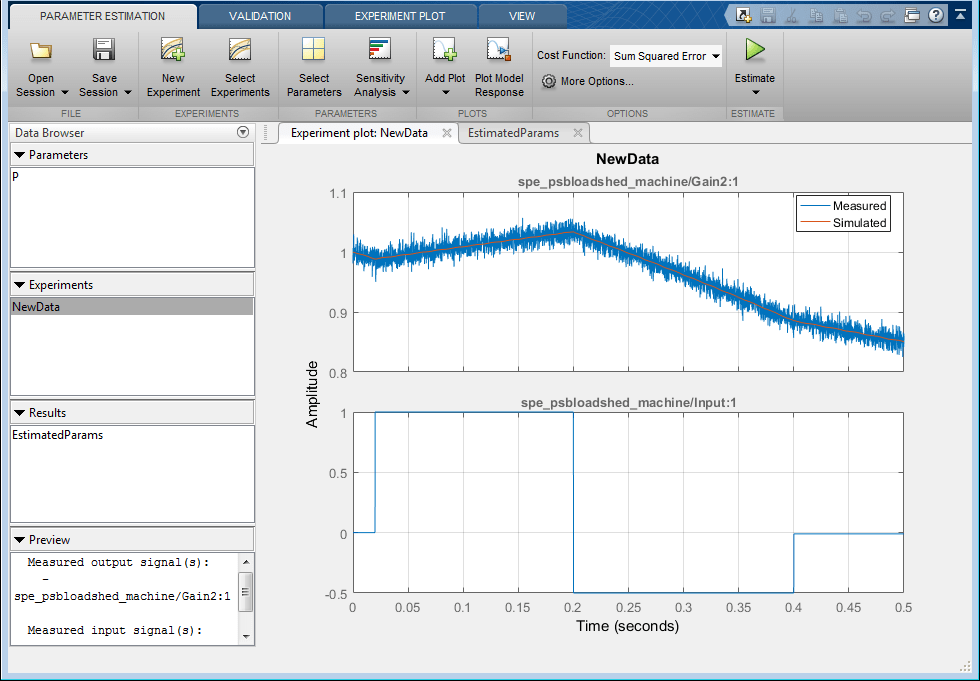Image resolution: width=980 pixels, height=681 pixels.
Task: Switch to the EstimatedParams document tab
Action: click(x=512, y=133)
